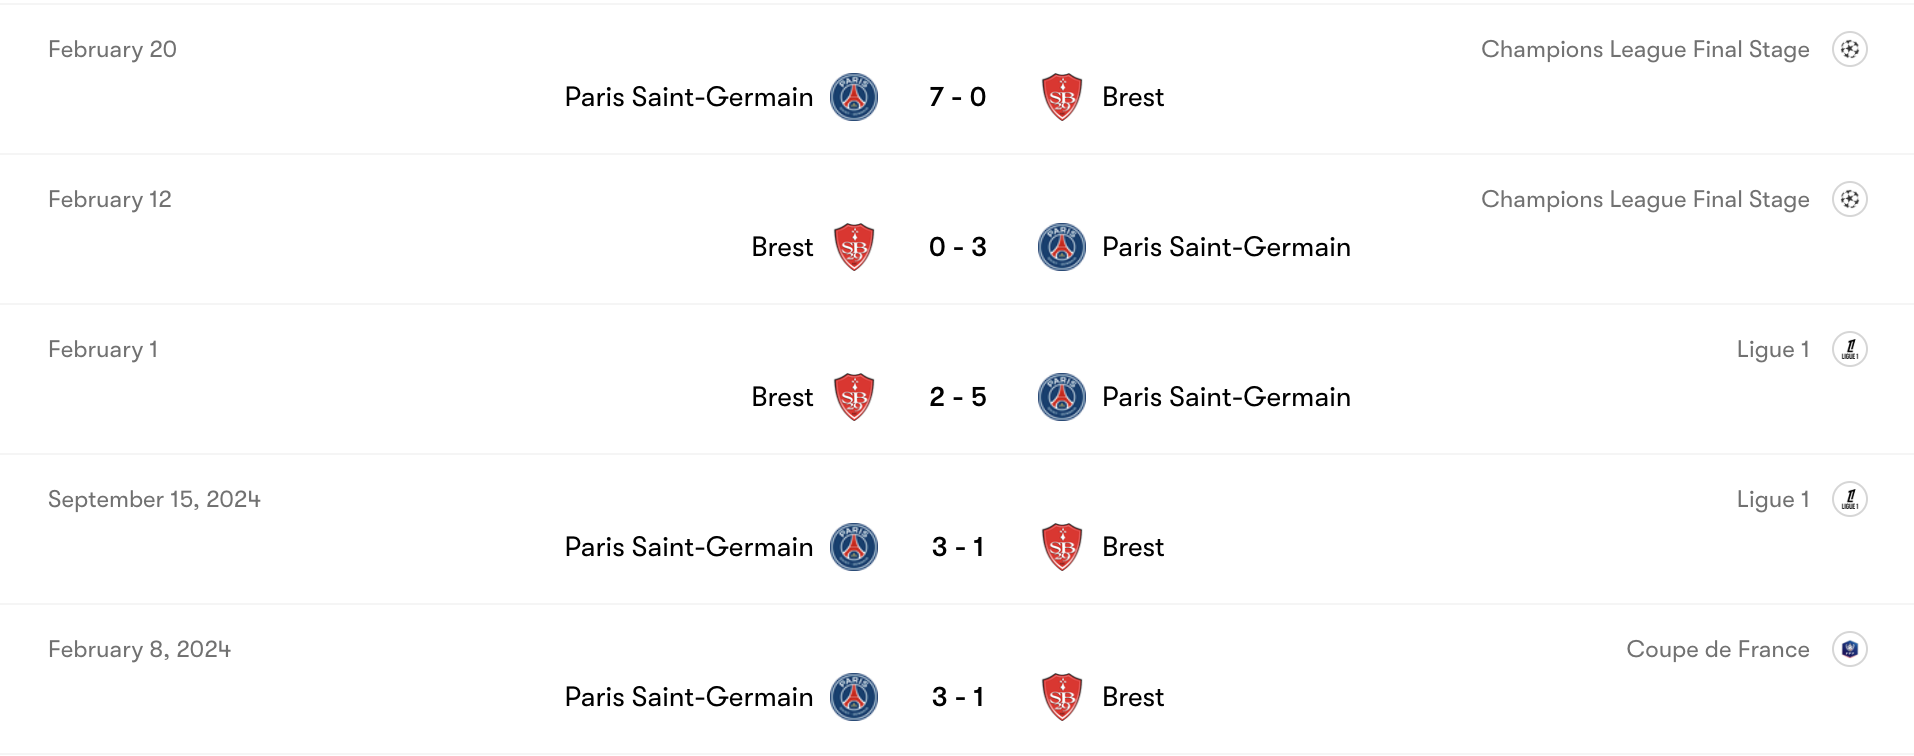Select the Ligue 1 icon next to February 1
The image size is (1914, 756).
tap(1851, 348)
